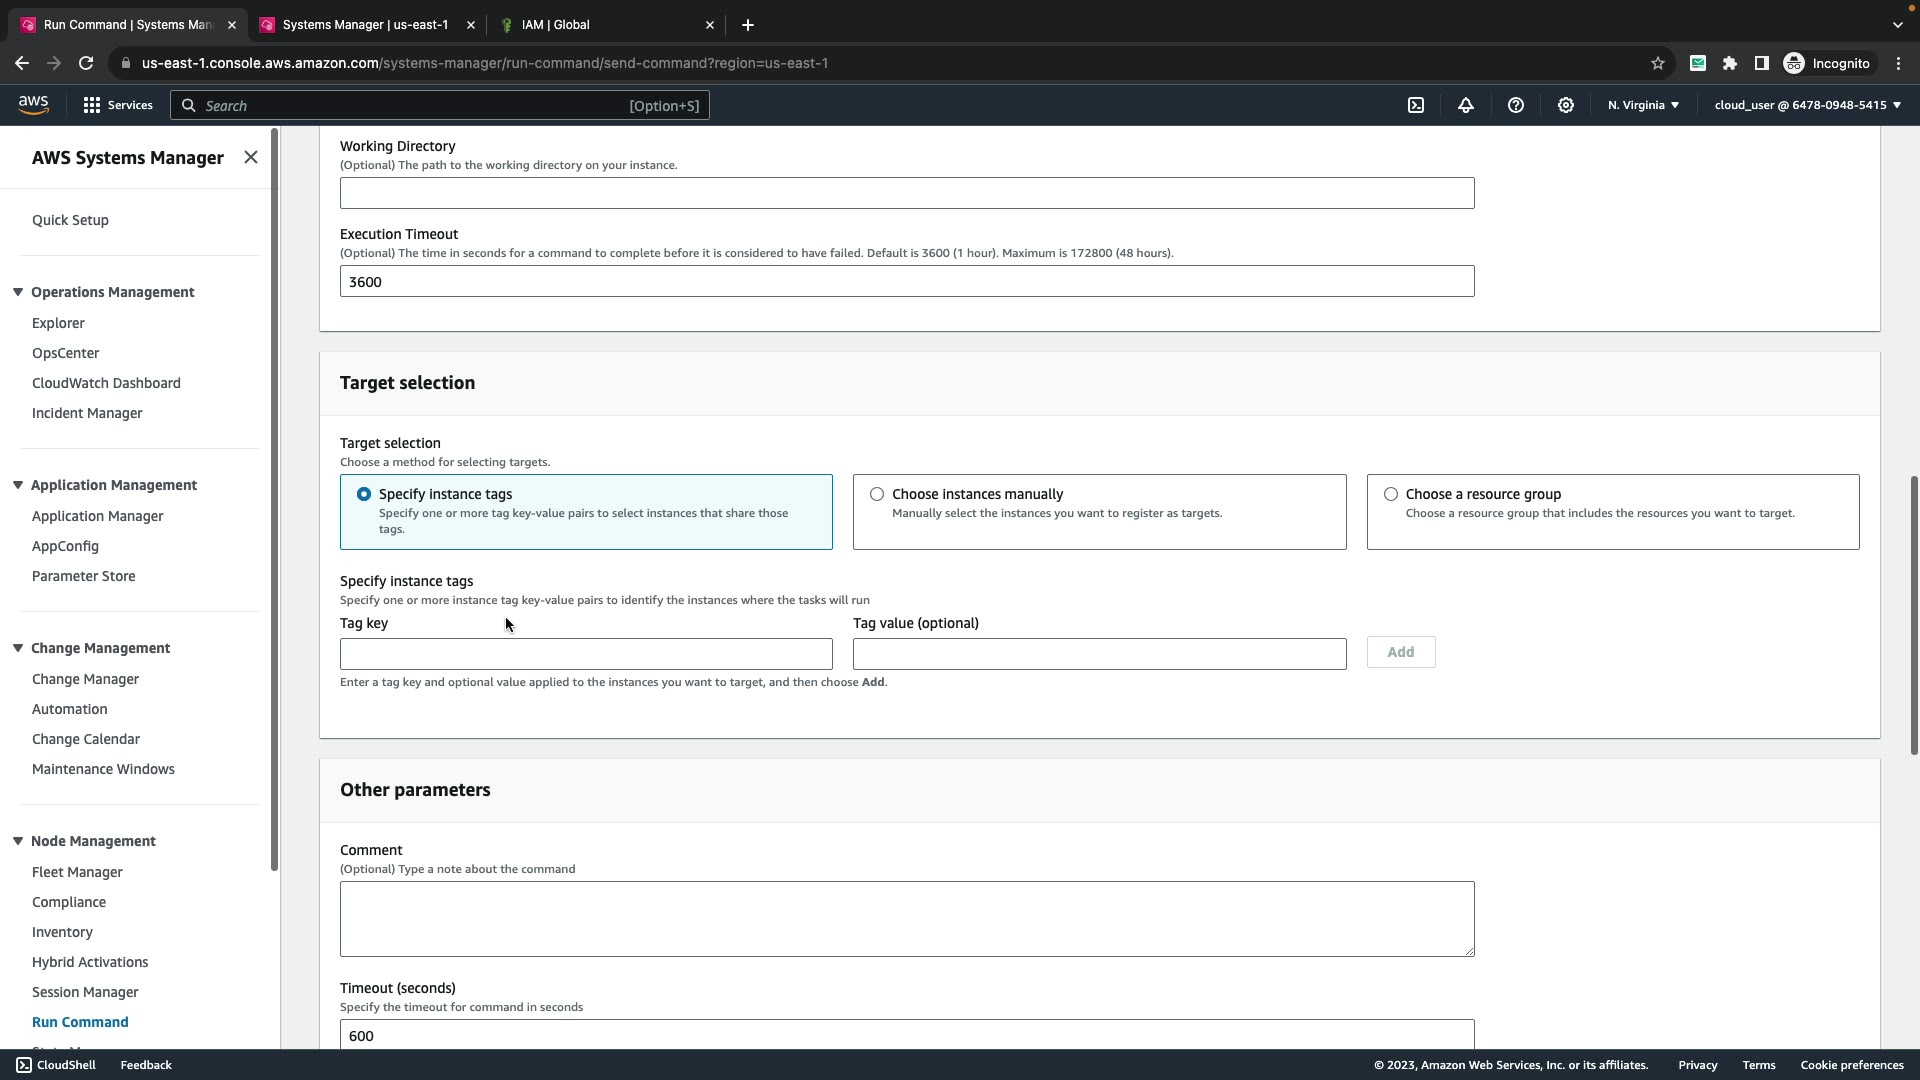The width and height of the screenshot is (1920, 1080).
Task: Open the help question mark icon
Action: click(1516, 105)
